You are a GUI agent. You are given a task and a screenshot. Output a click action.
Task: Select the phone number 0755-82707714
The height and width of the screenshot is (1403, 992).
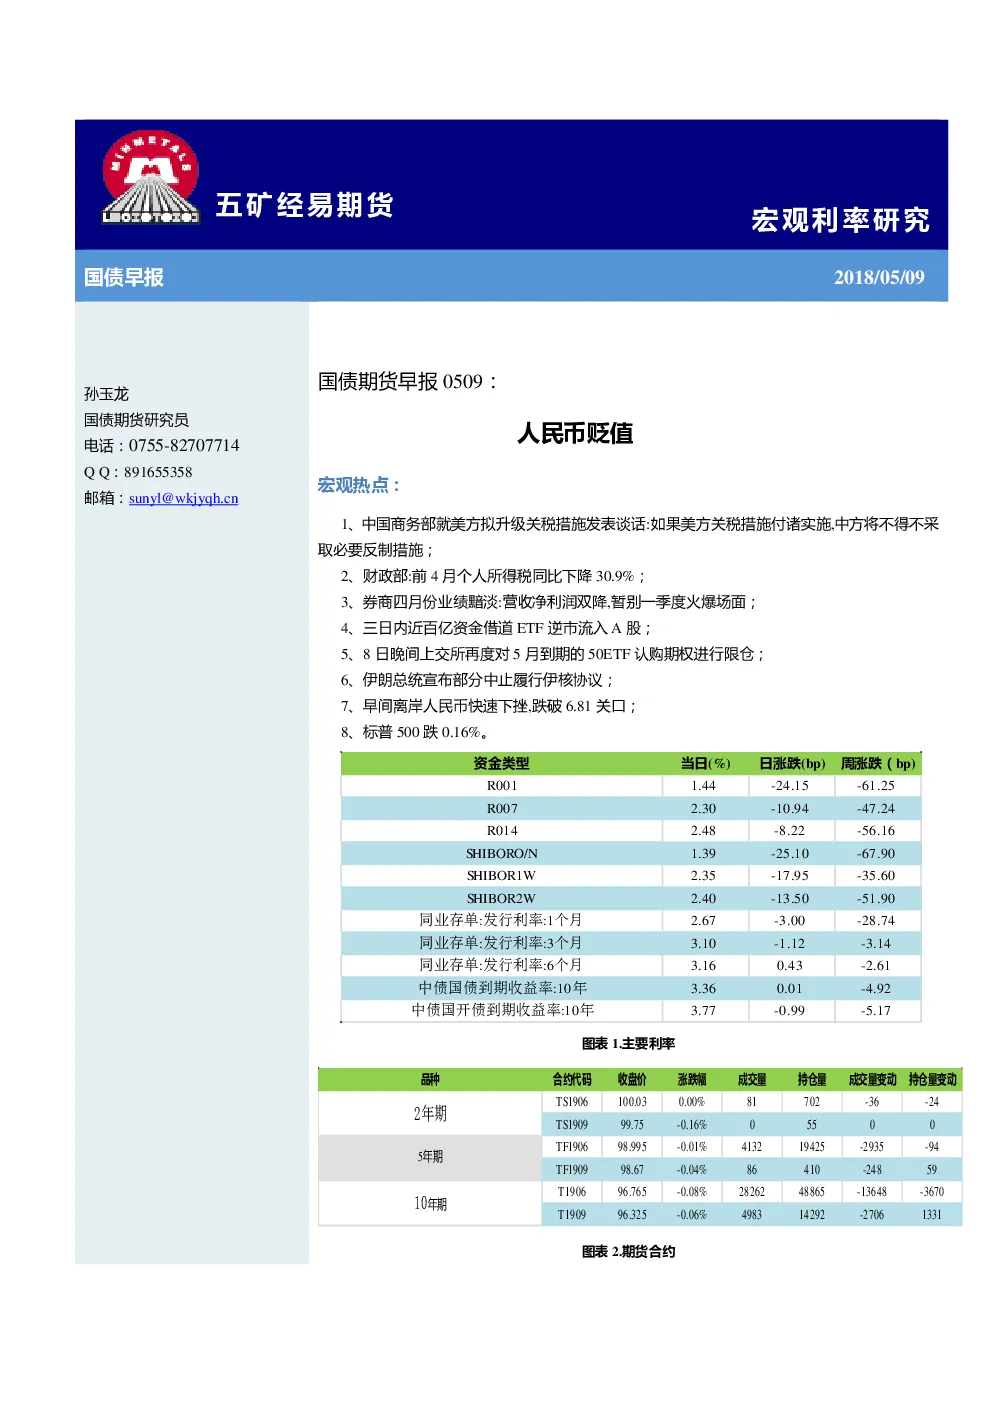click(x=184, y=446)
